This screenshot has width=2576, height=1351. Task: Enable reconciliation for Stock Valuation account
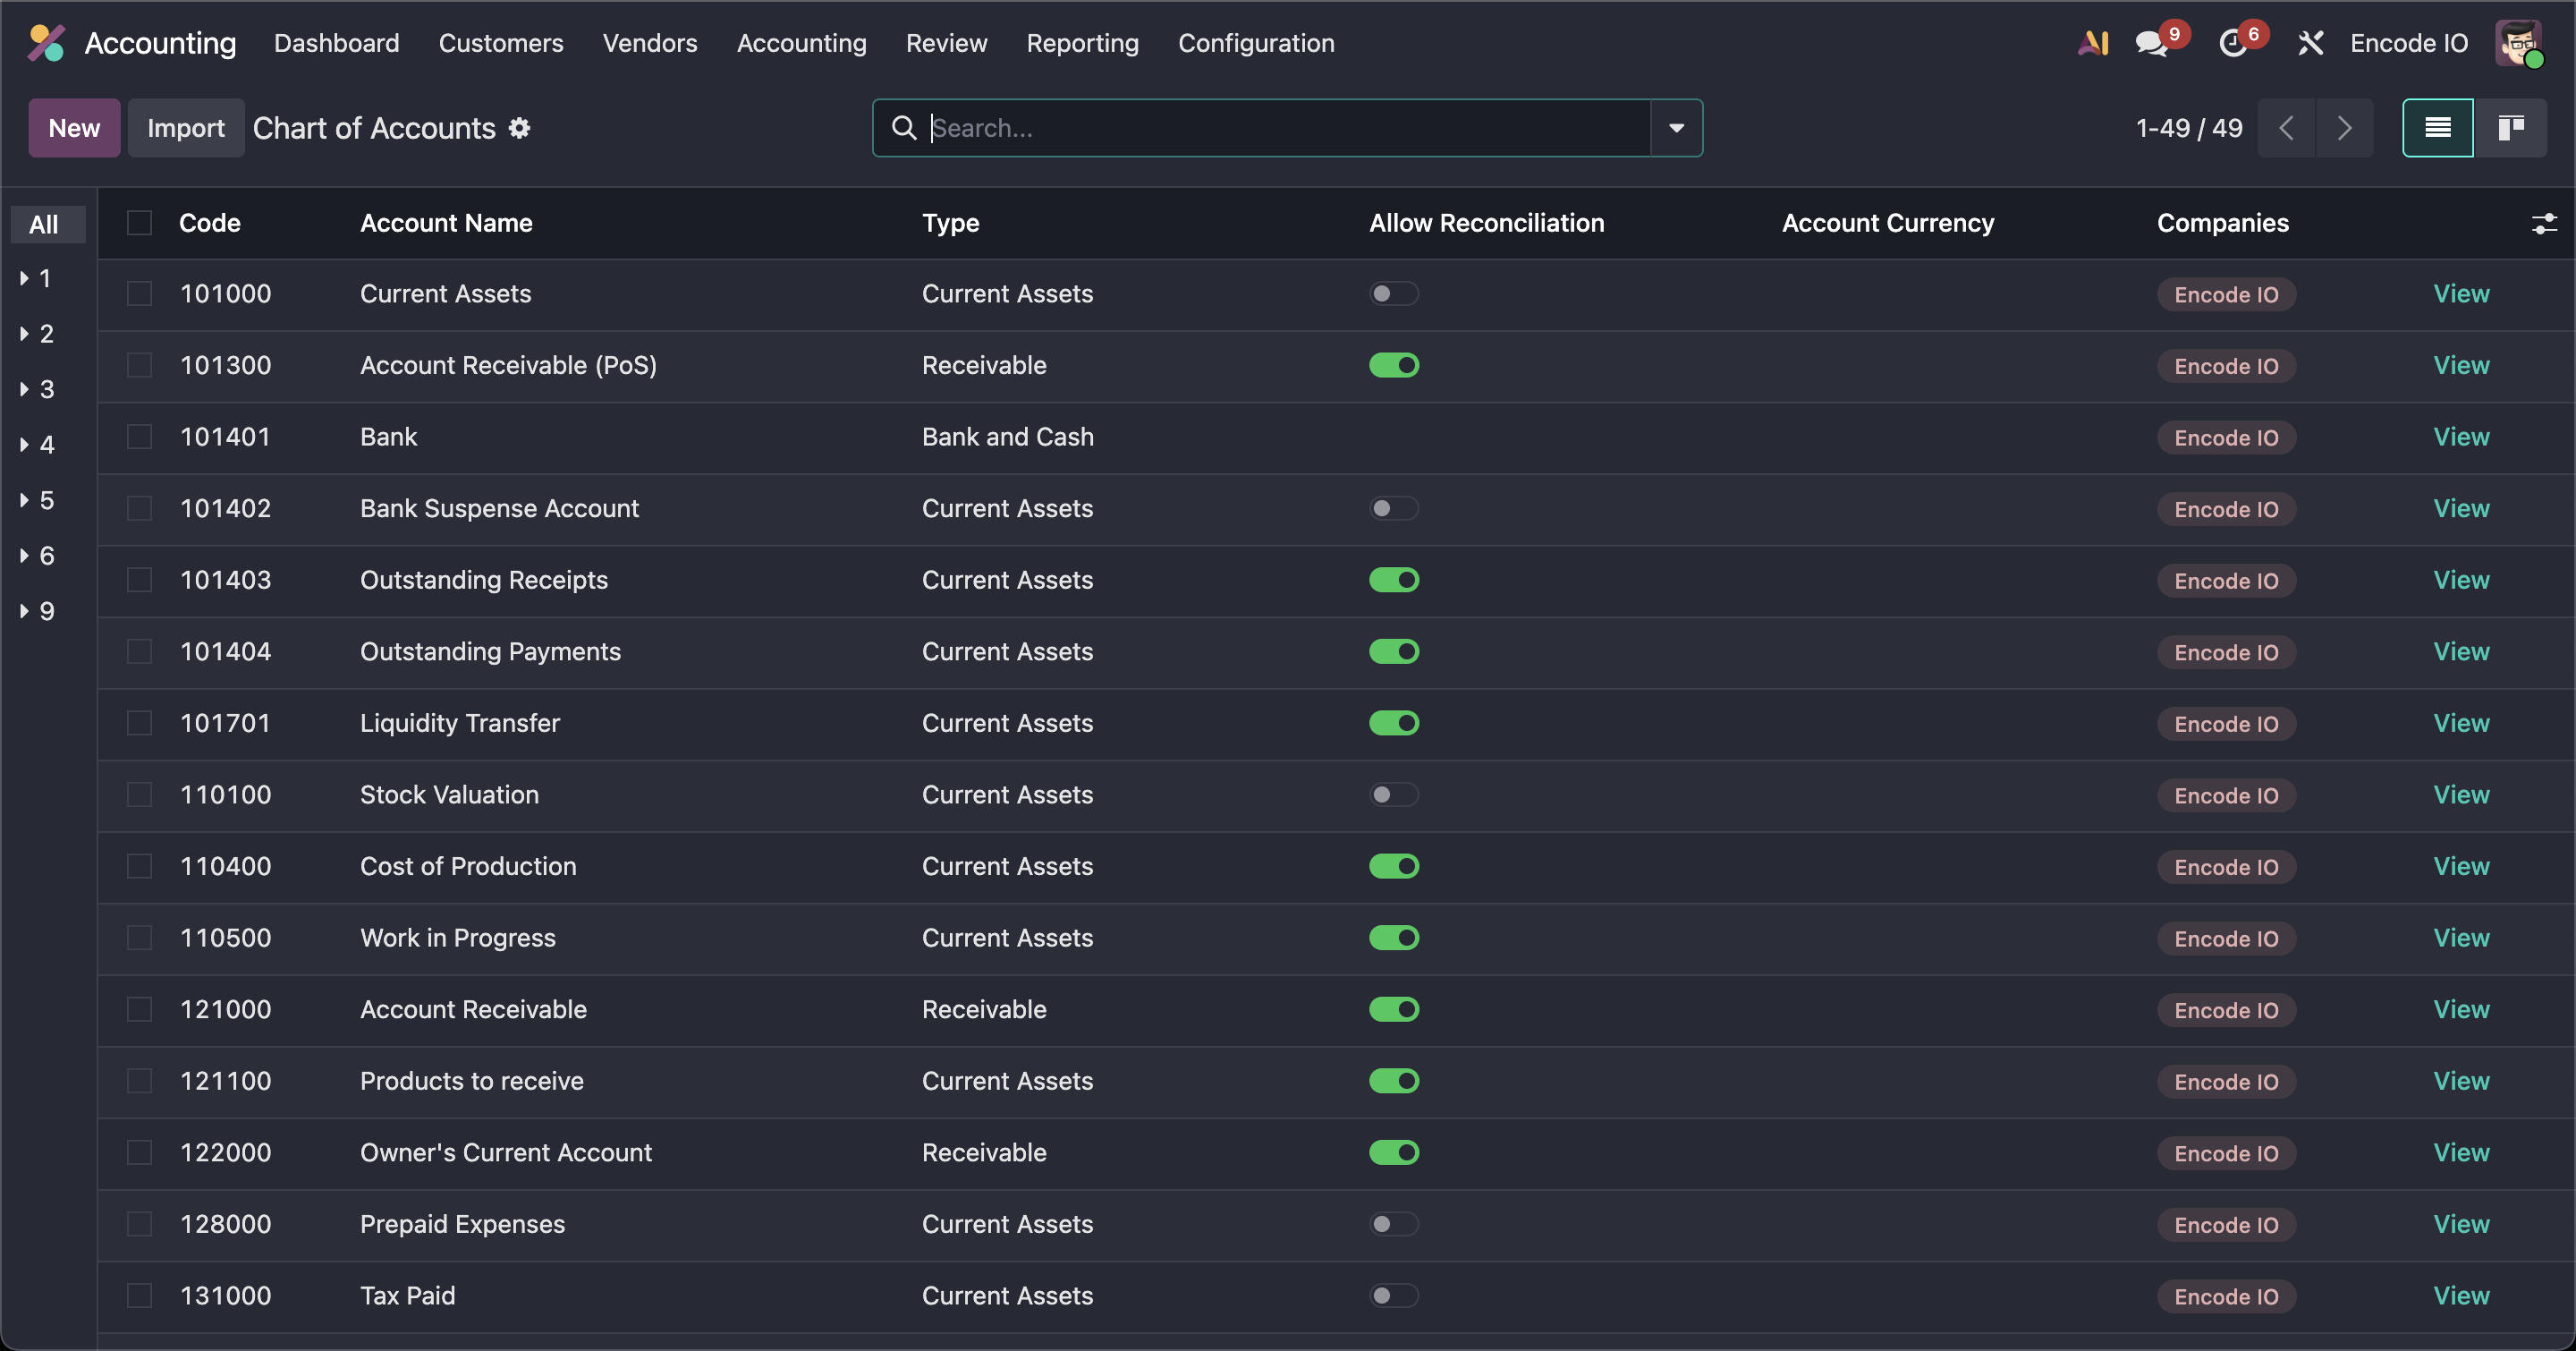click(1394, 795)
